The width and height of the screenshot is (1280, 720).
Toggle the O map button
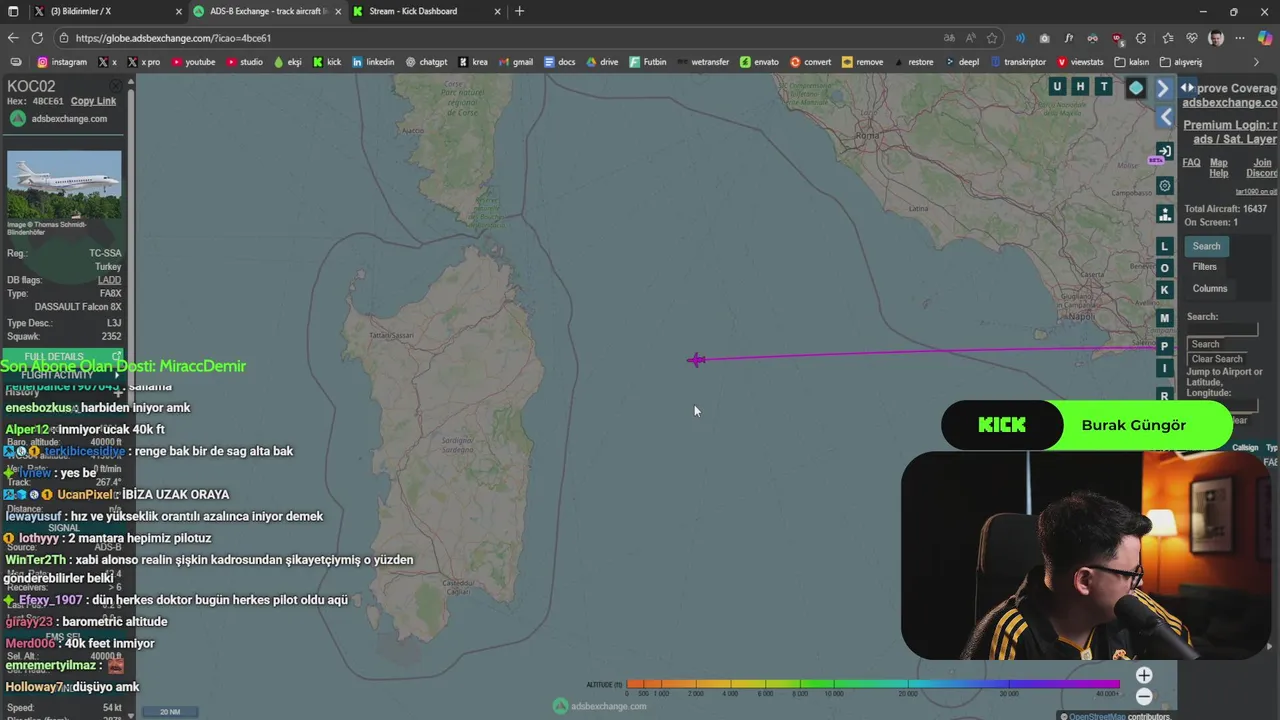[x=1164, y=268]
